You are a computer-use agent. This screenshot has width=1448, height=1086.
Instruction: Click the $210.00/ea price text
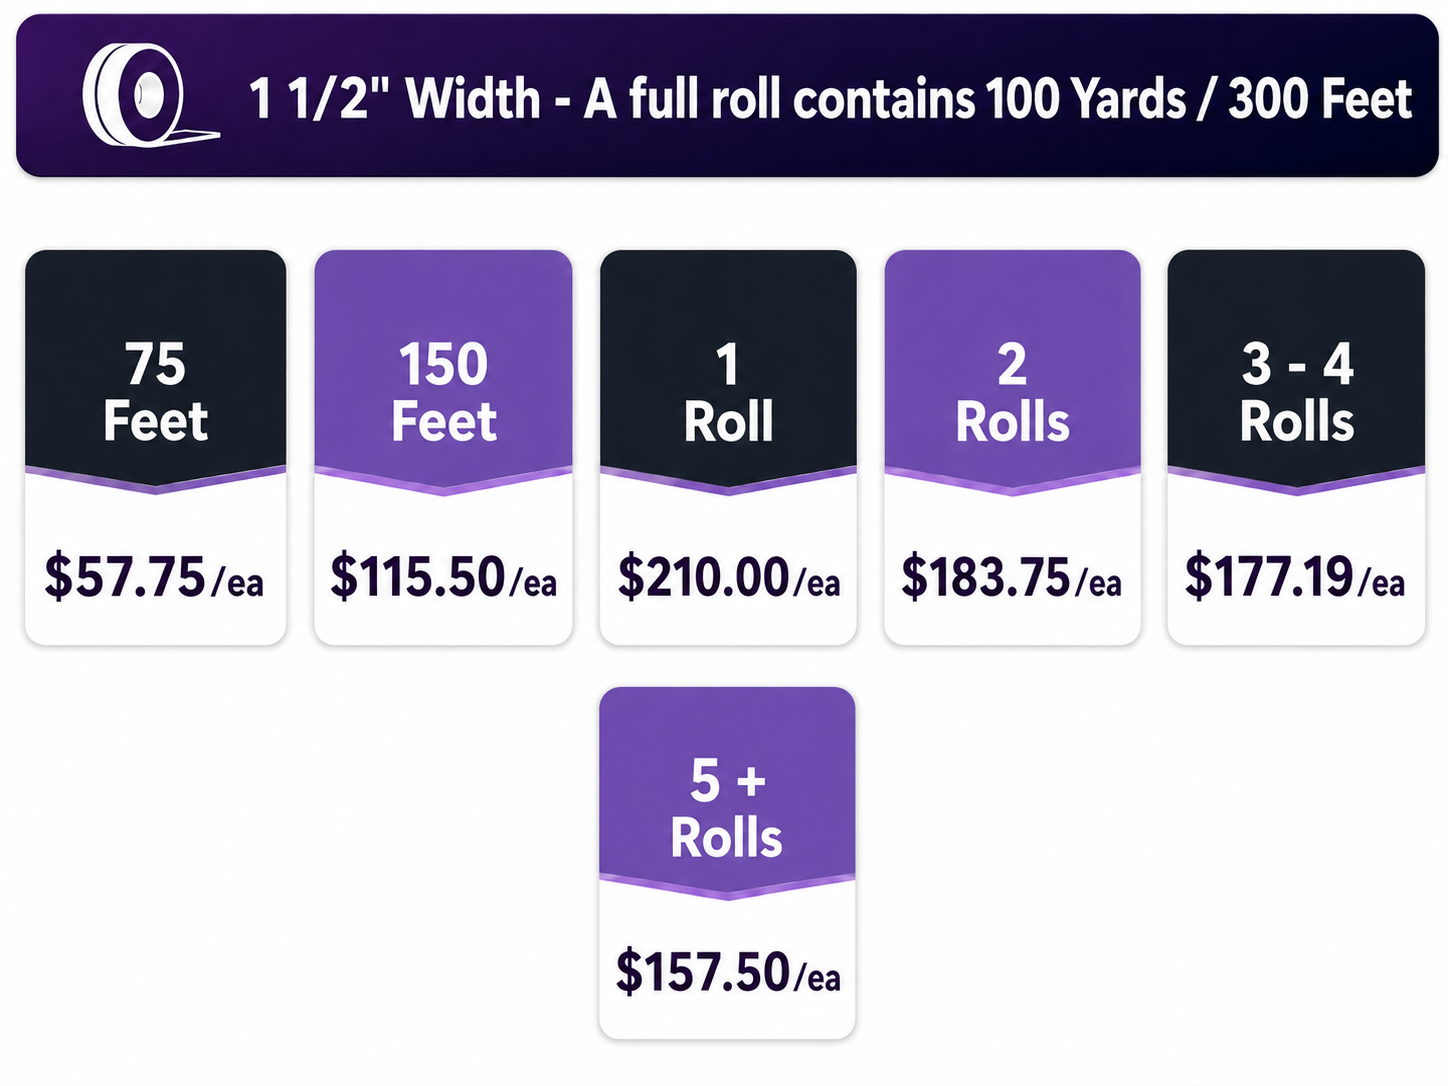729,577
